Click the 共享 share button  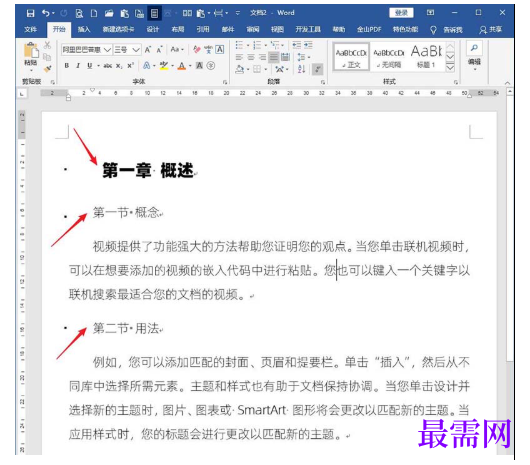490,30
